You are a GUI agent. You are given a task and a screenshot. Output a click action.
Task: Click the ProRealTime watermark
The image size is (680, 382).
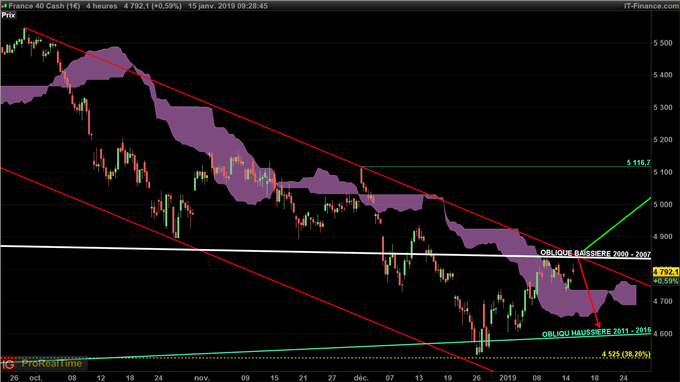[52, 364]
